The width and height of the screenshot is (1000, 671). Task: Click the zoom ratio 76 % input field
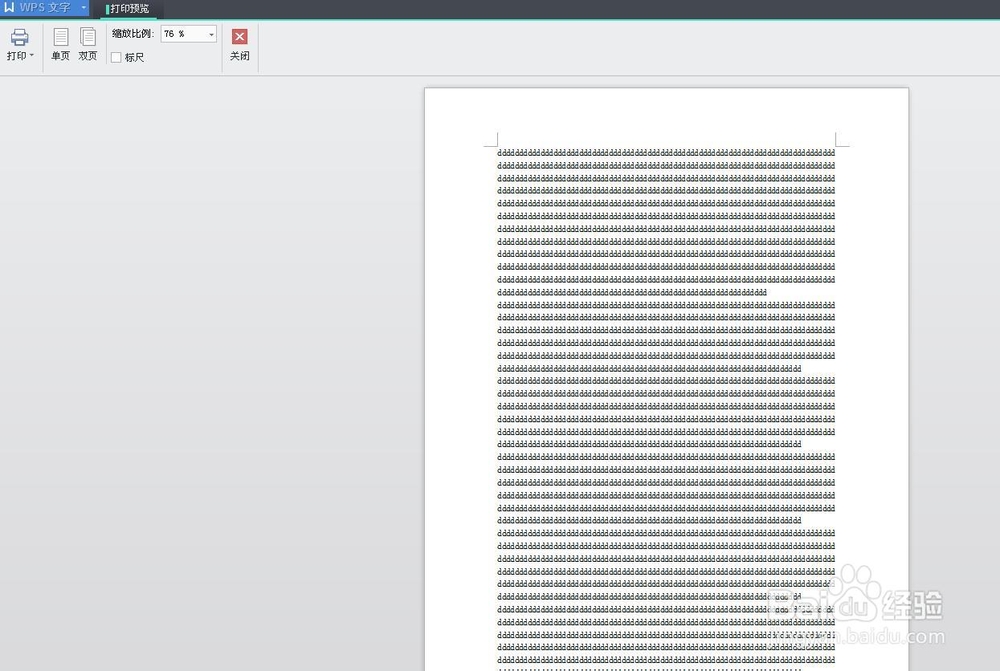point(184,34)
